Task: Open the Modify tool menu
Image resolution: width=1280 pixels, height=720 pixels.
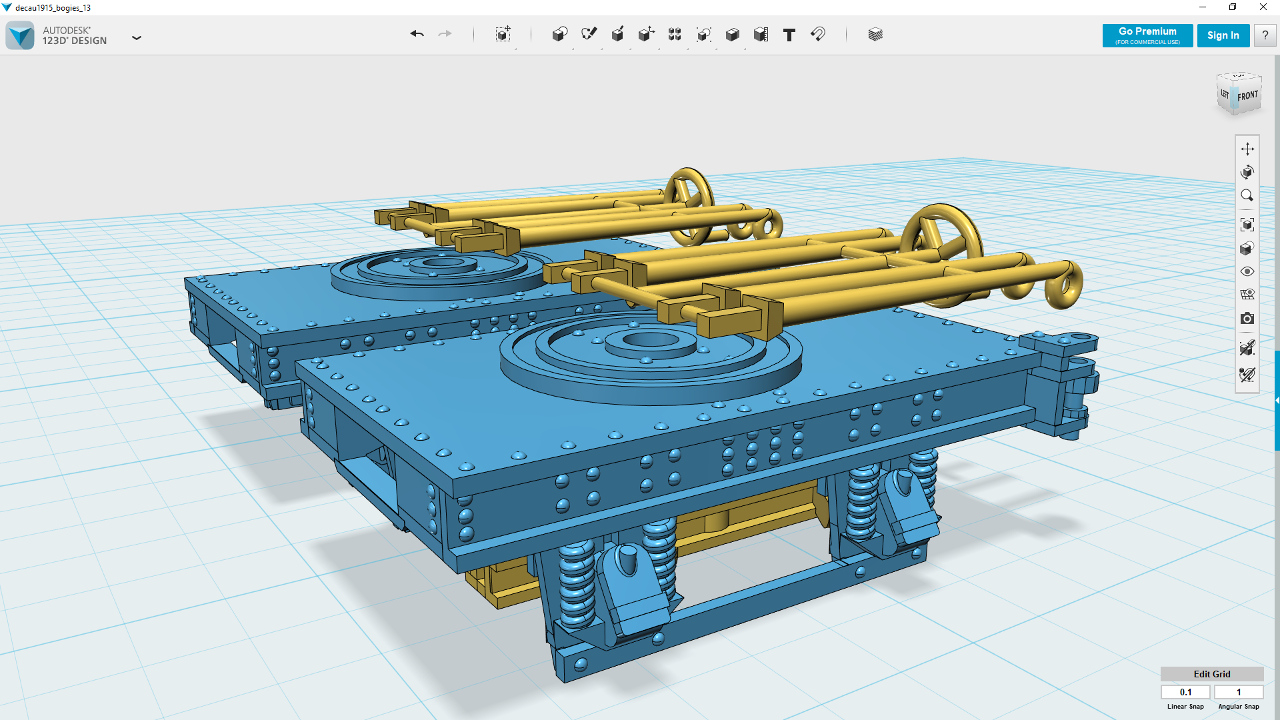Action: (646, 34)
